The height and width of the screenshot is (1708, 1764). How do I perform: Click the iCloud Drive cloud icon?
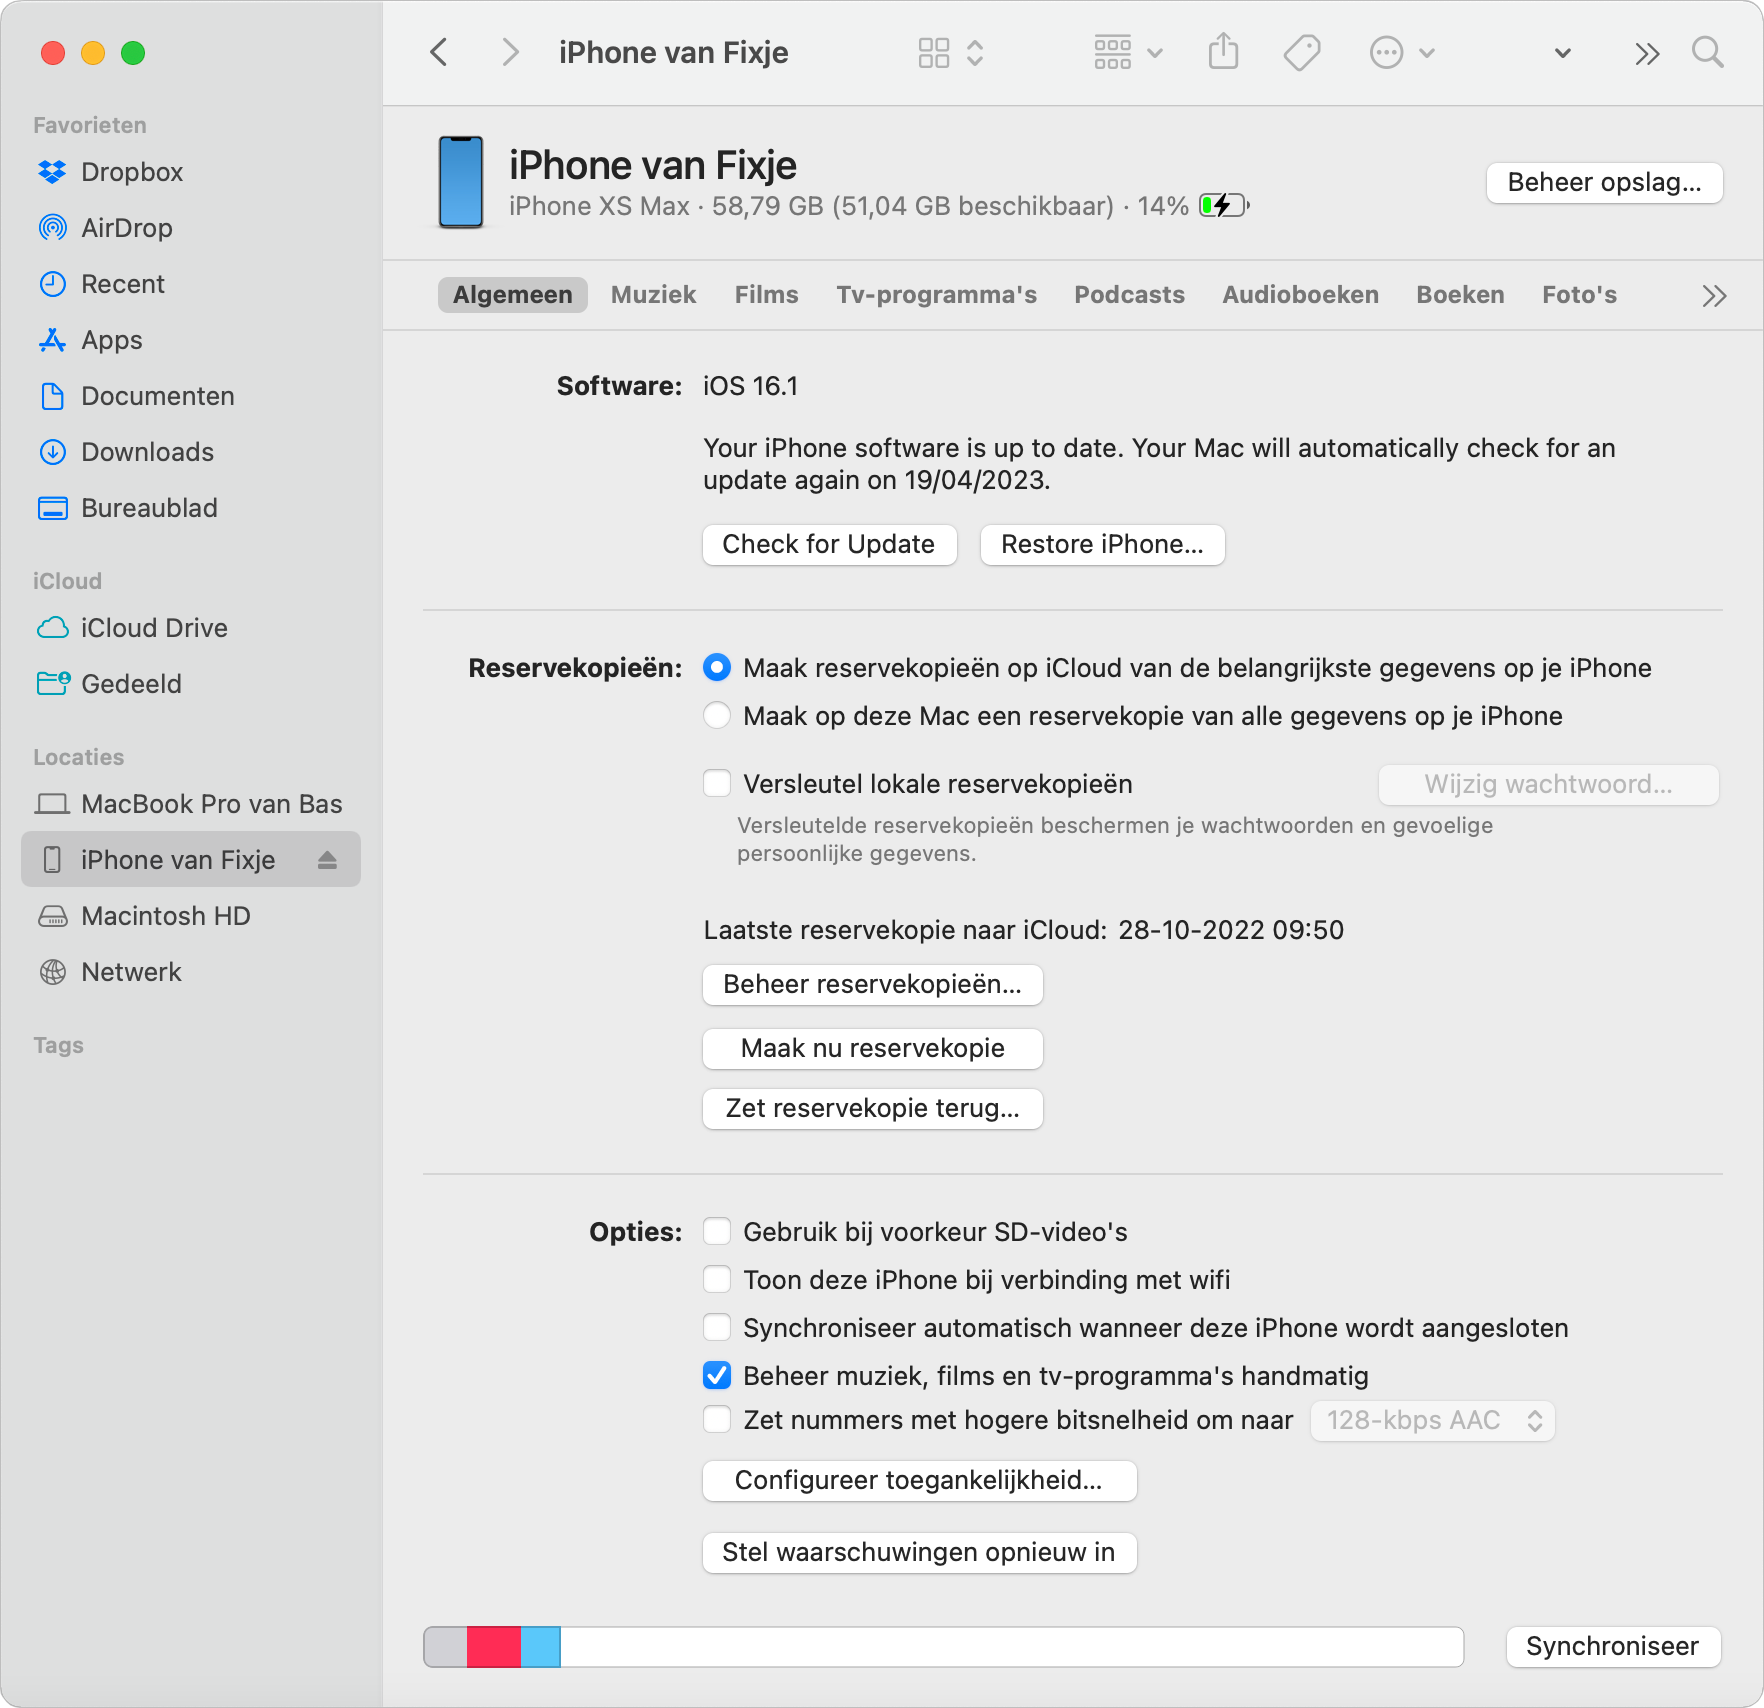coord(52,628)
